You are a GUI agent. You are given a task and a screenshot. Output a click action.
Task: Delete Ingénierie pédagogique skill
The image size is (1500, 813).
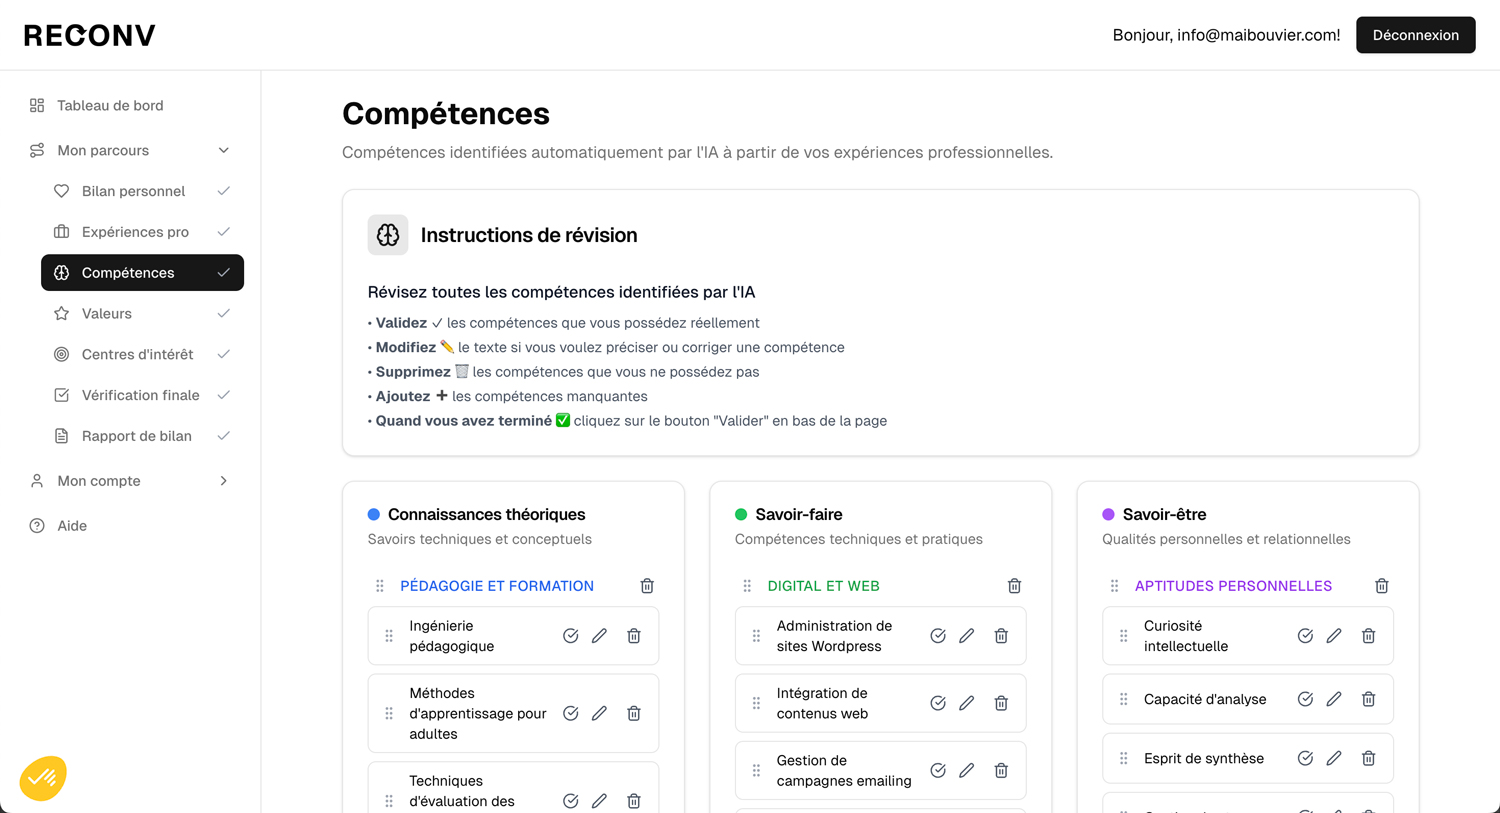[x=633, y=636]
